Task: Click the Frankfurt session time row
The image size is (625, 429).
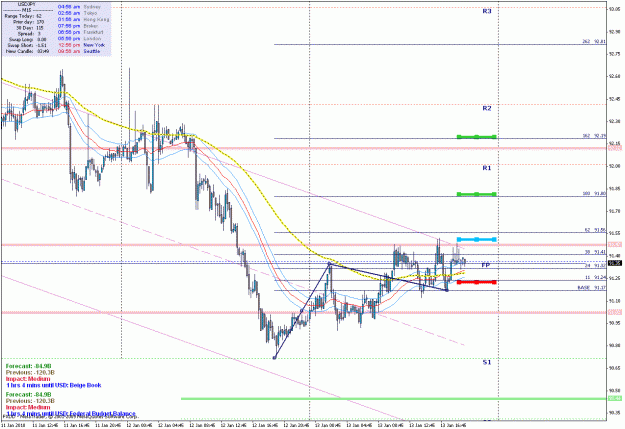Action: click(81, 32)
